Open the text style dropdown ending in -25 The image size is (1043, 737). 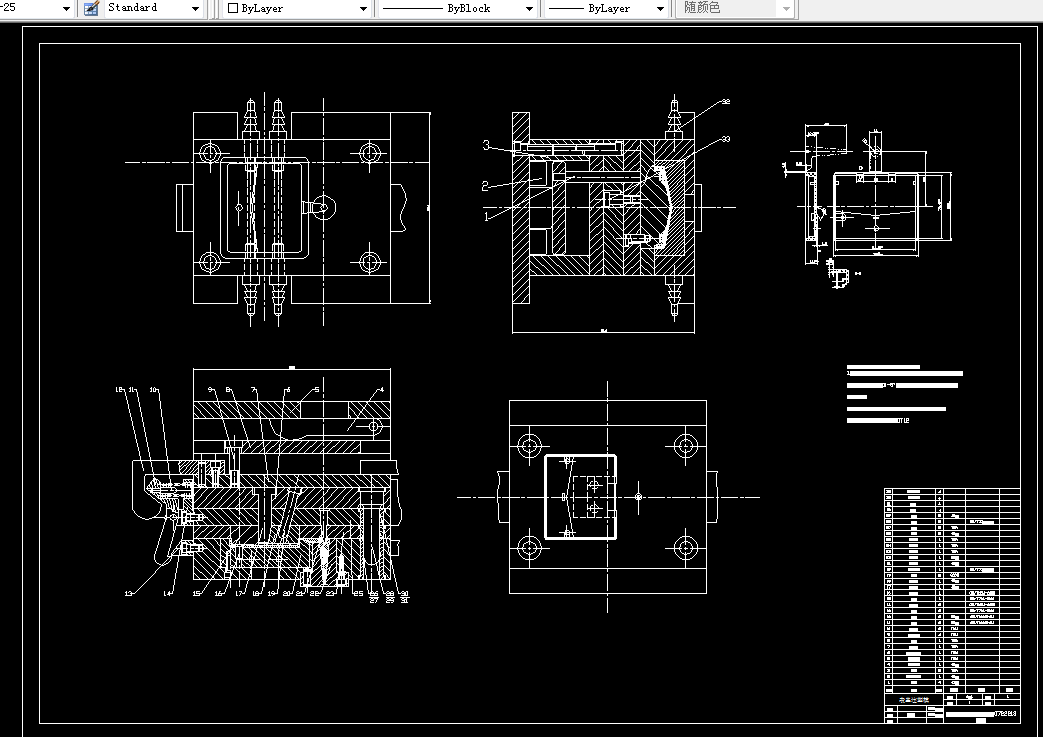(66, 9)
